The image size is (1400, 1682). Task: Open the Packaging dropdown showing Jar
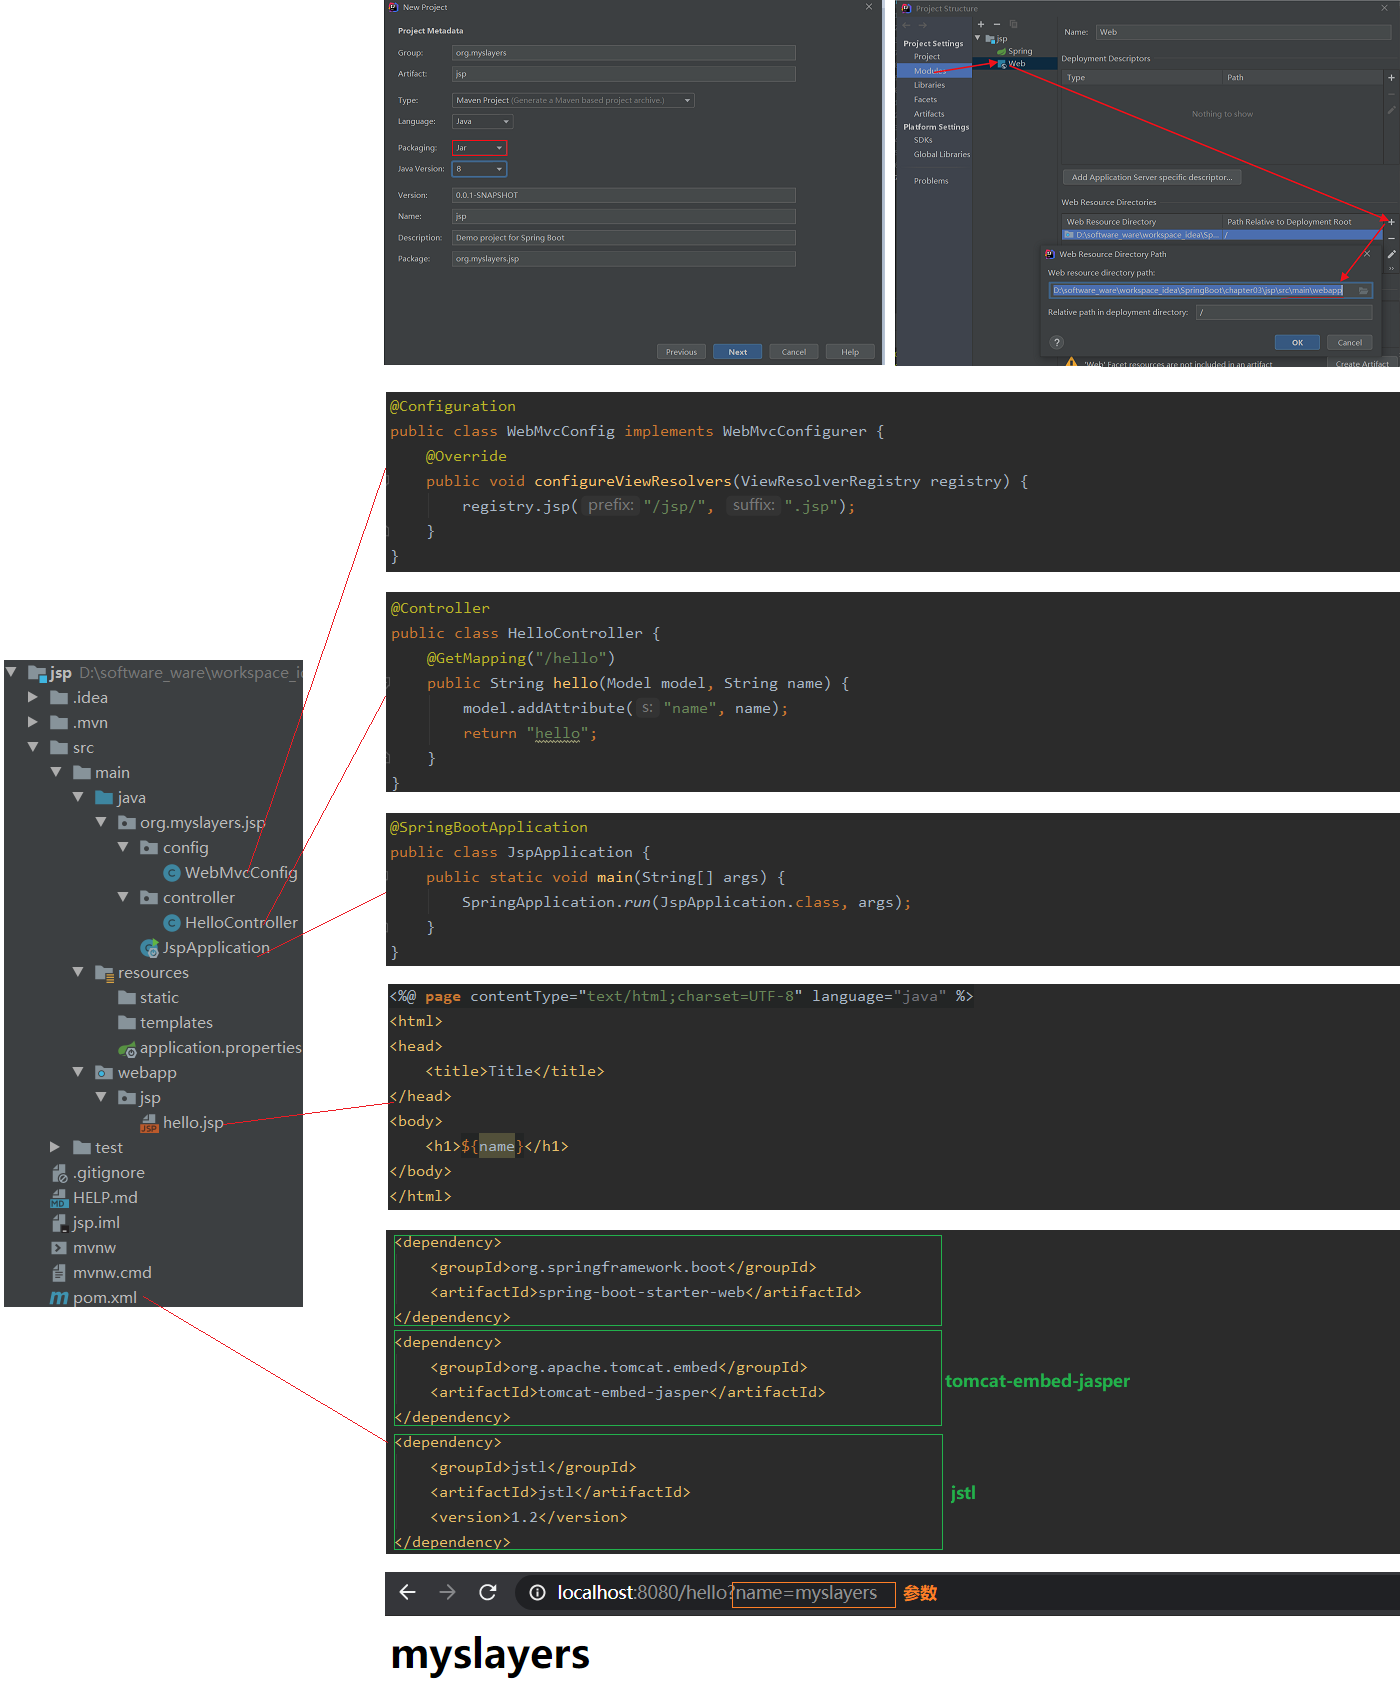pyautogui.click(x=480, y=148)
